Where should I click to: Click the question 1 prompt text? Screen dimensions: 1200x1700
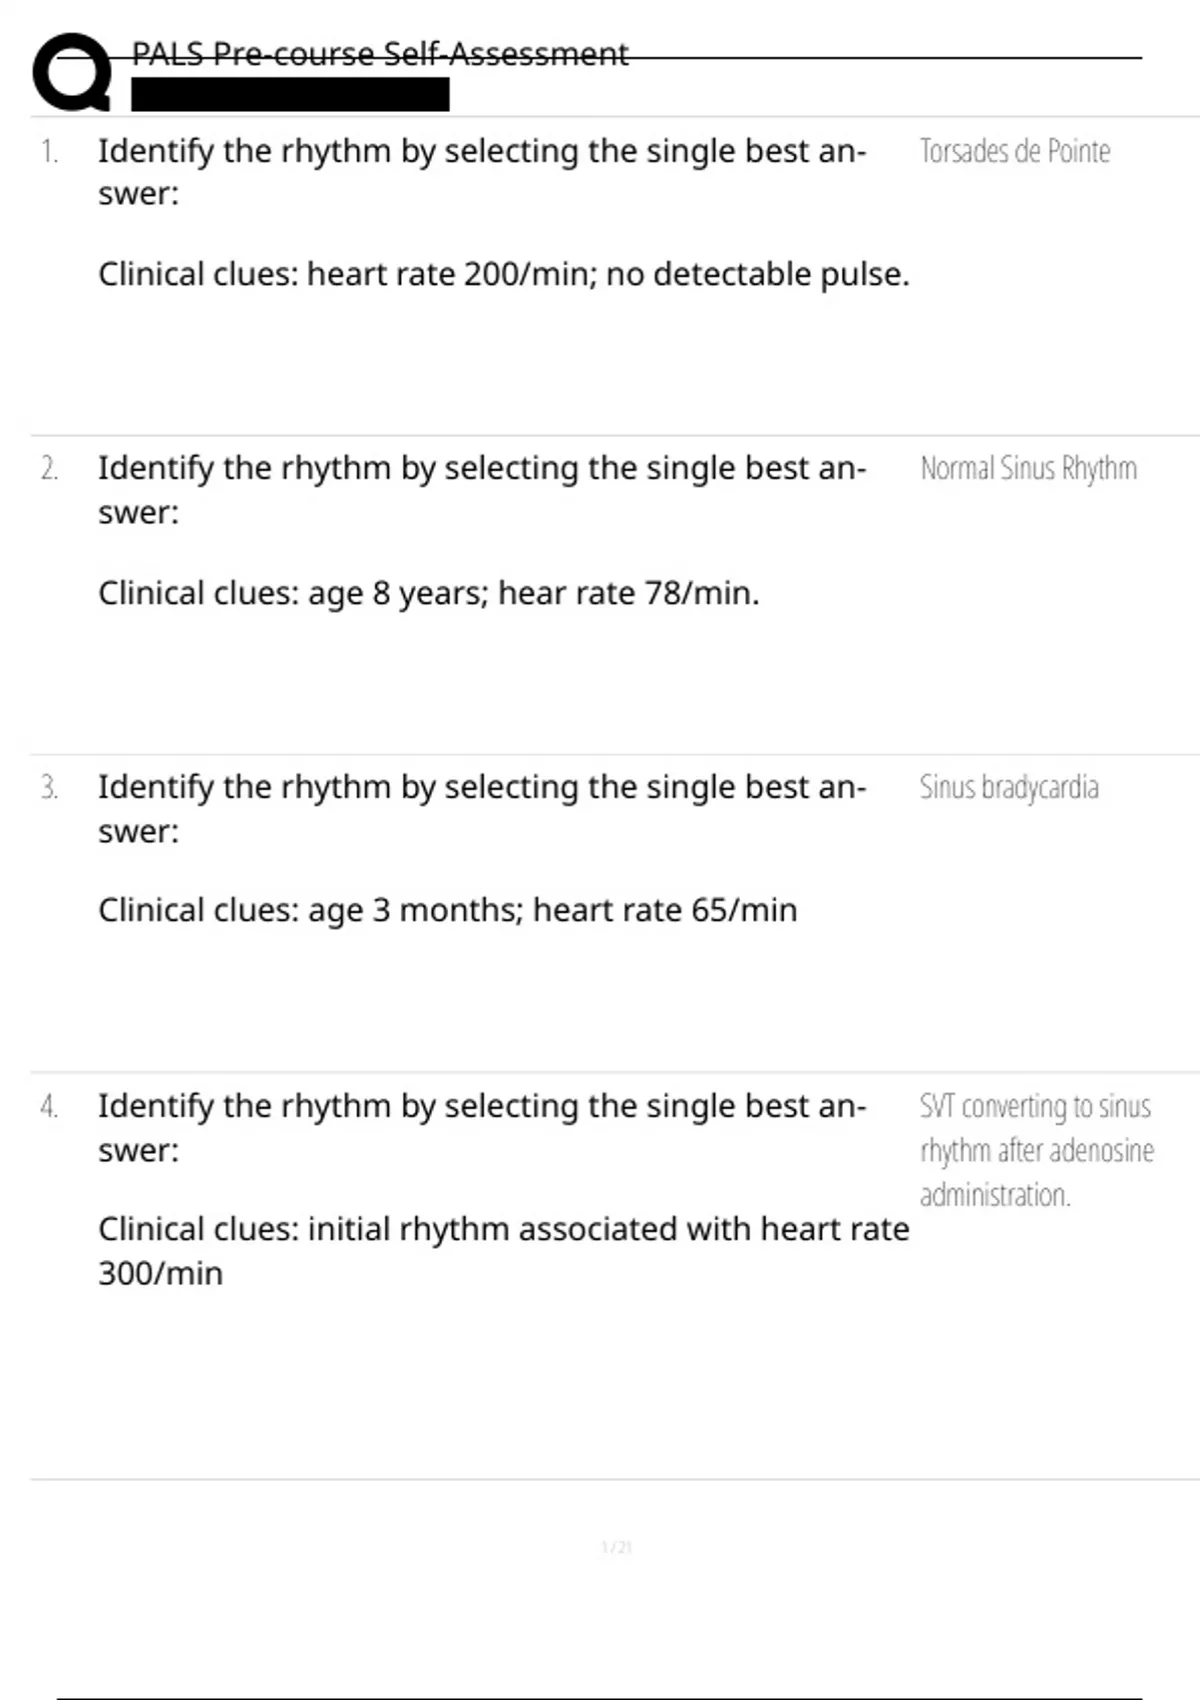pos(482,172)
